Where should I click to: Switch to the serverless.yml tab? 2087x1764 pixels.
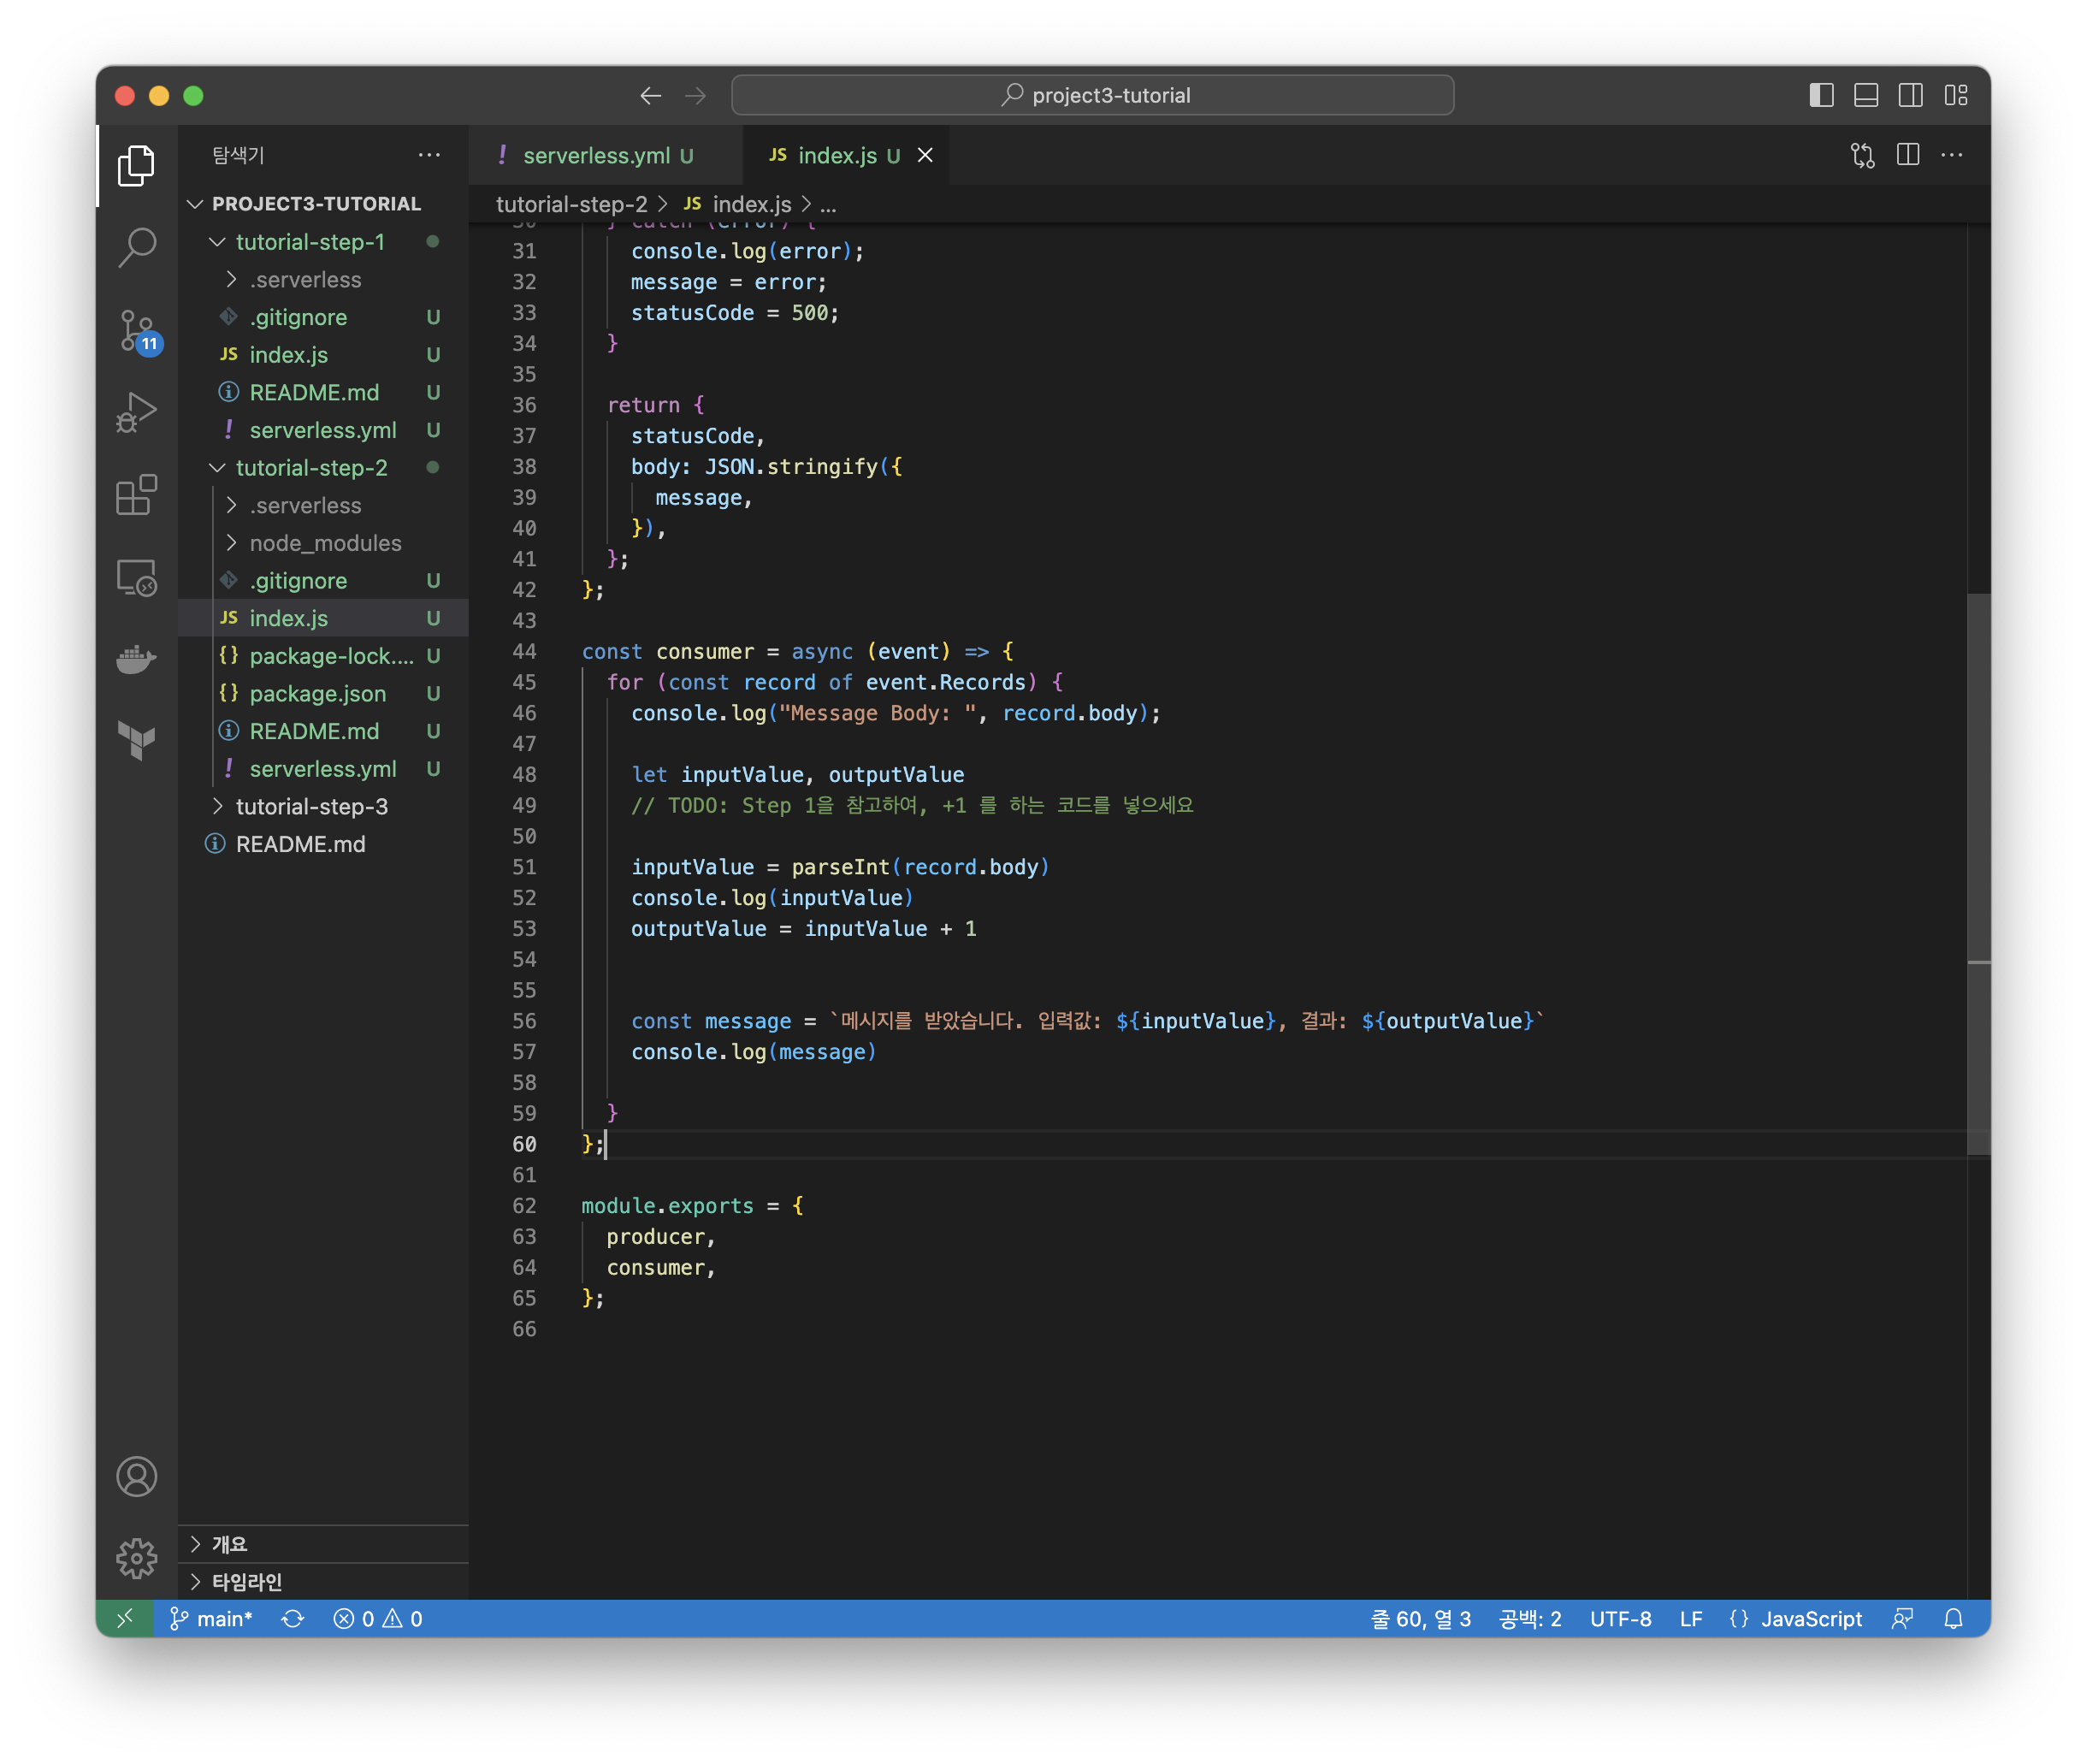596,155
